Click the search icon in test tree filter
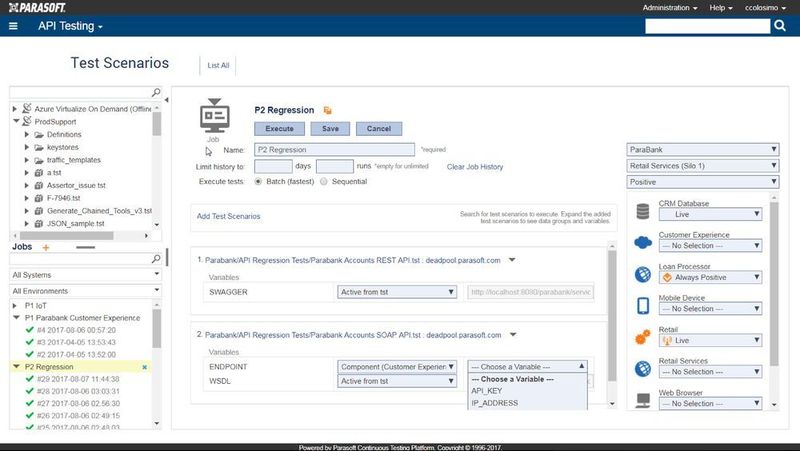 point(156,92)
